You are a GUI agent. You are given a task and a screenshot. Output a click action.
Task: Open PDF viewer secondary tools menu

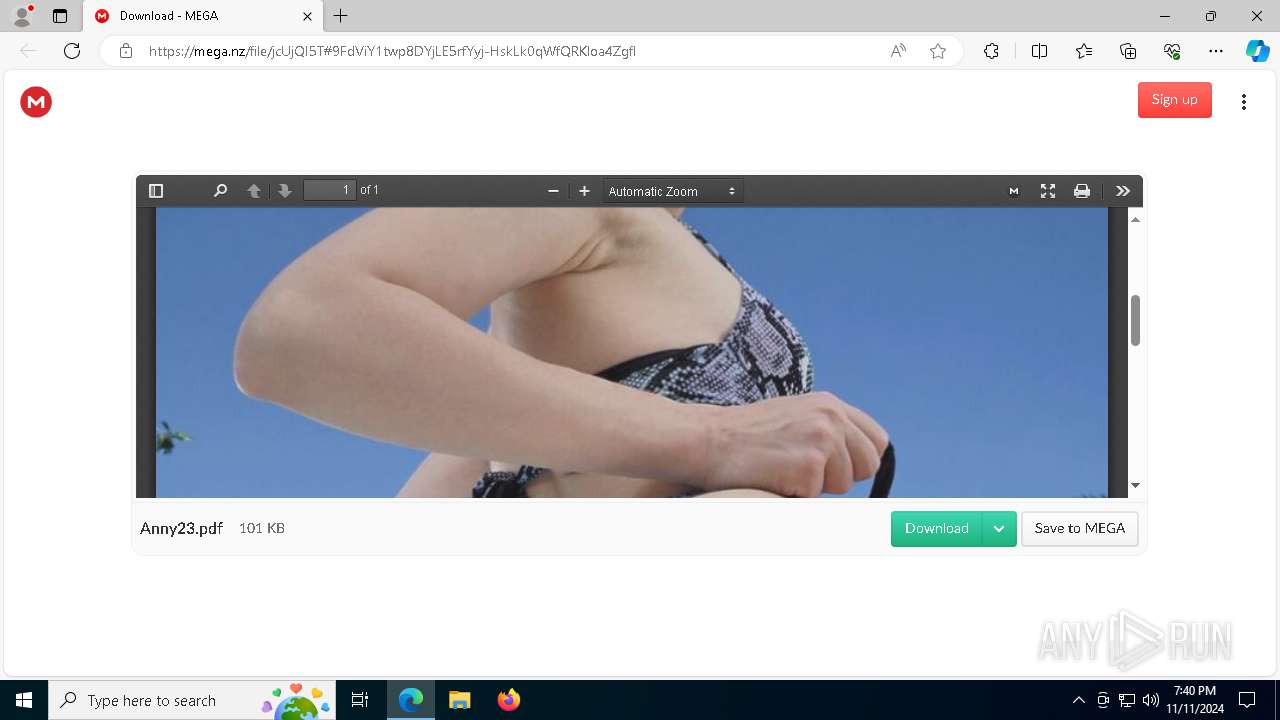[1123, 191]
